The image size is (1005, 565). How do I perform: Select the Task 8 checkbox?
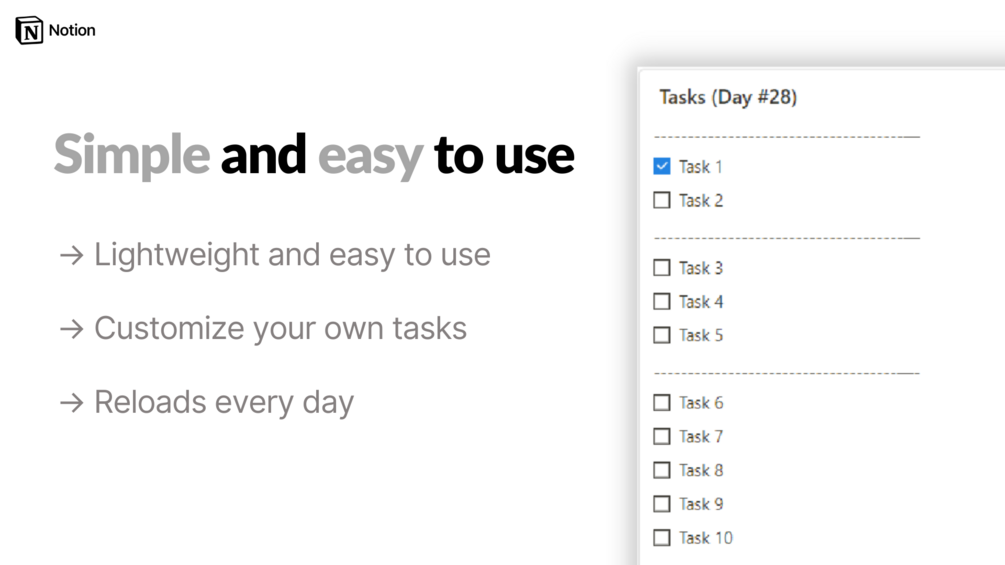662,470
